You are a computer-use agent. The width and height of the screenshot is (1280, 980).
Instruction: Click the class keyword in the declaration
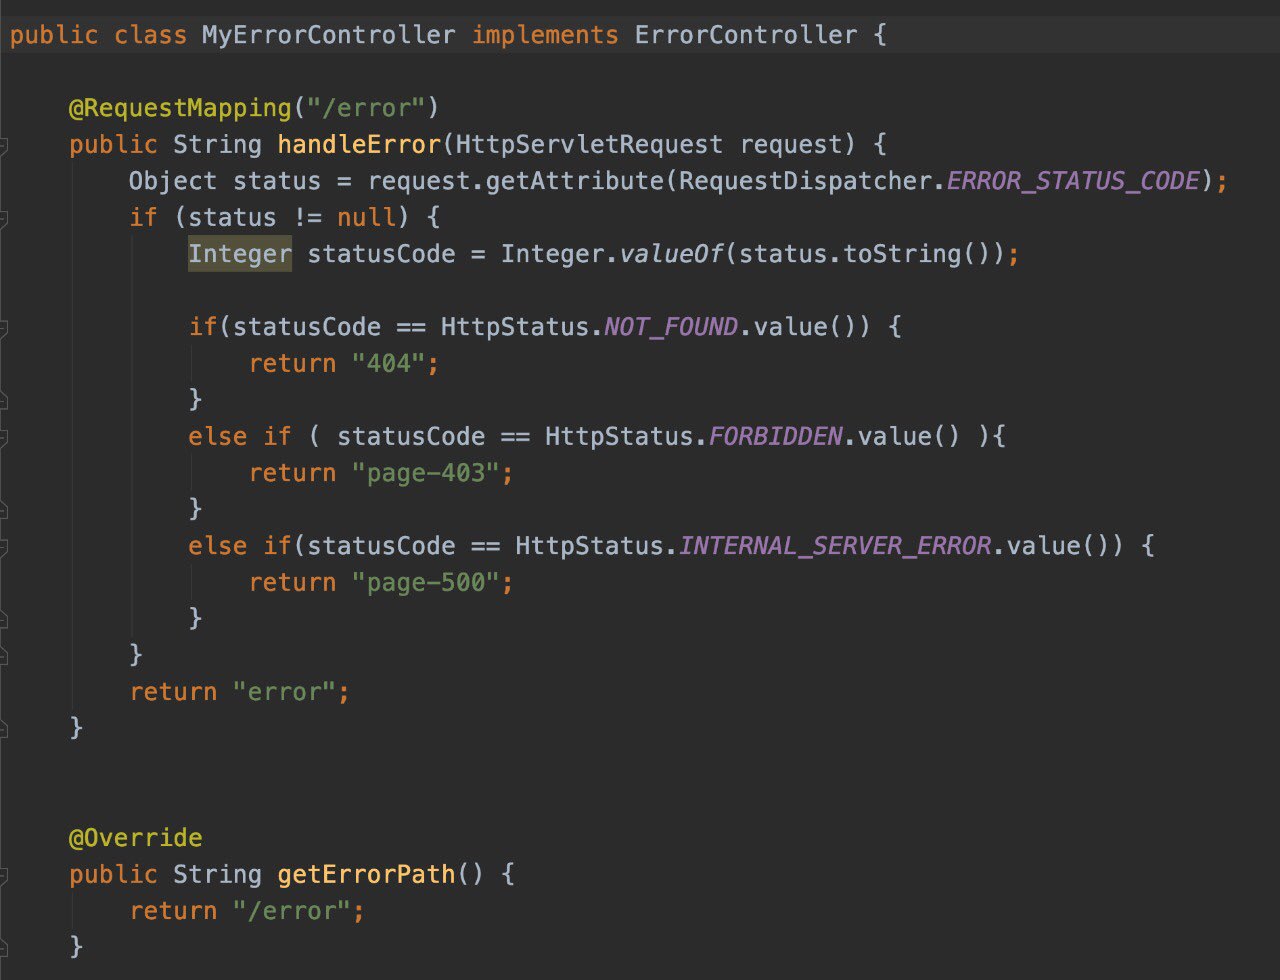tap(151, 35)
